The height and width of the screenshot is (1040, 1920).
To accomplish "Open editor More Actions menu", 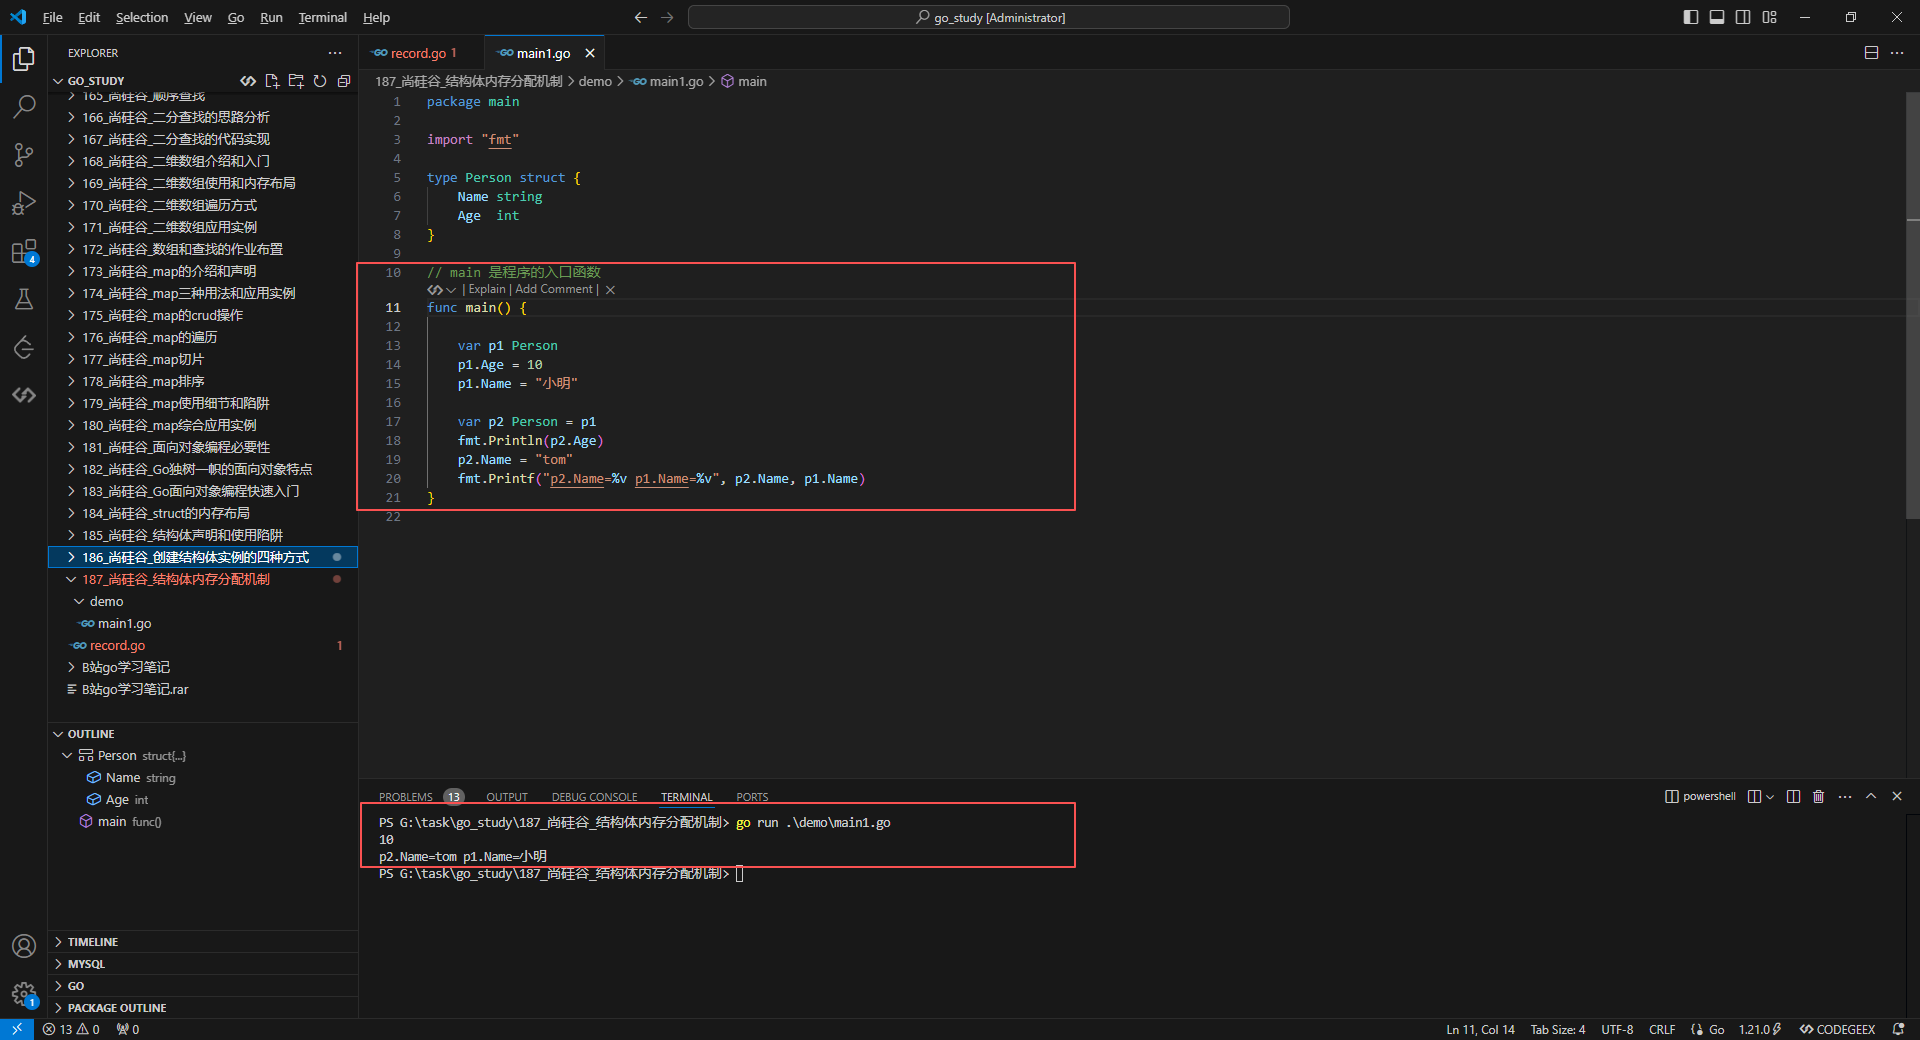I will [x=1897, y=53].
